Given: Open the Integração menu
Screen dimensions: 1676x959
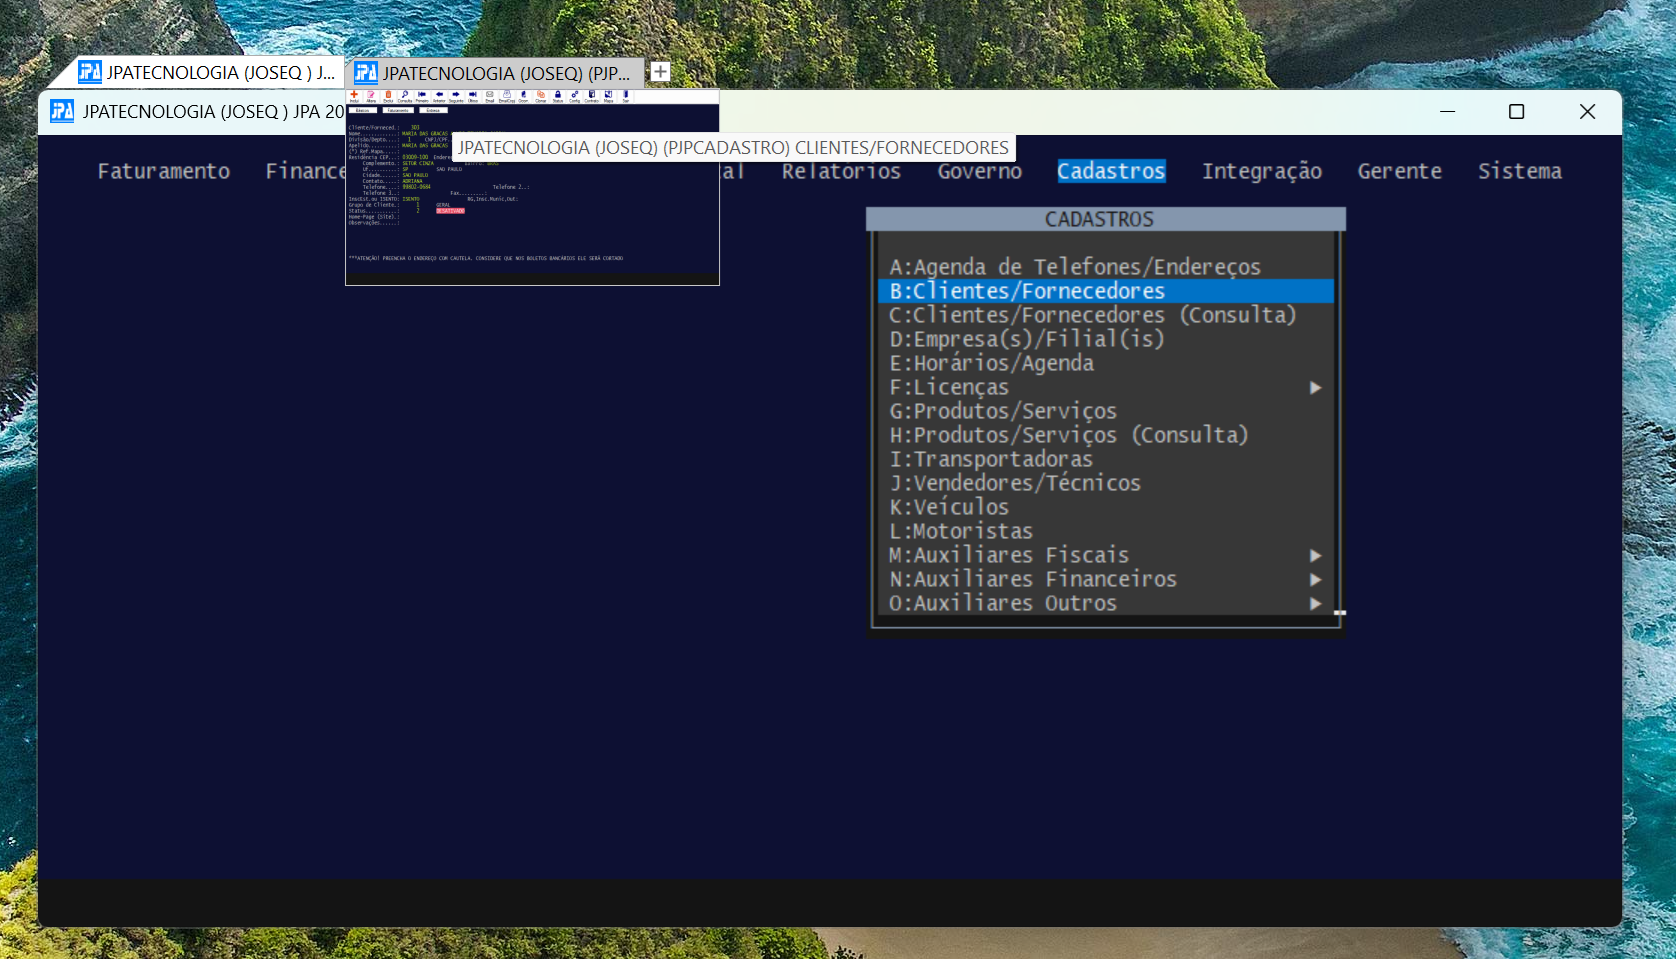Looking at the screenshot, I should [x=1261, y=171].
